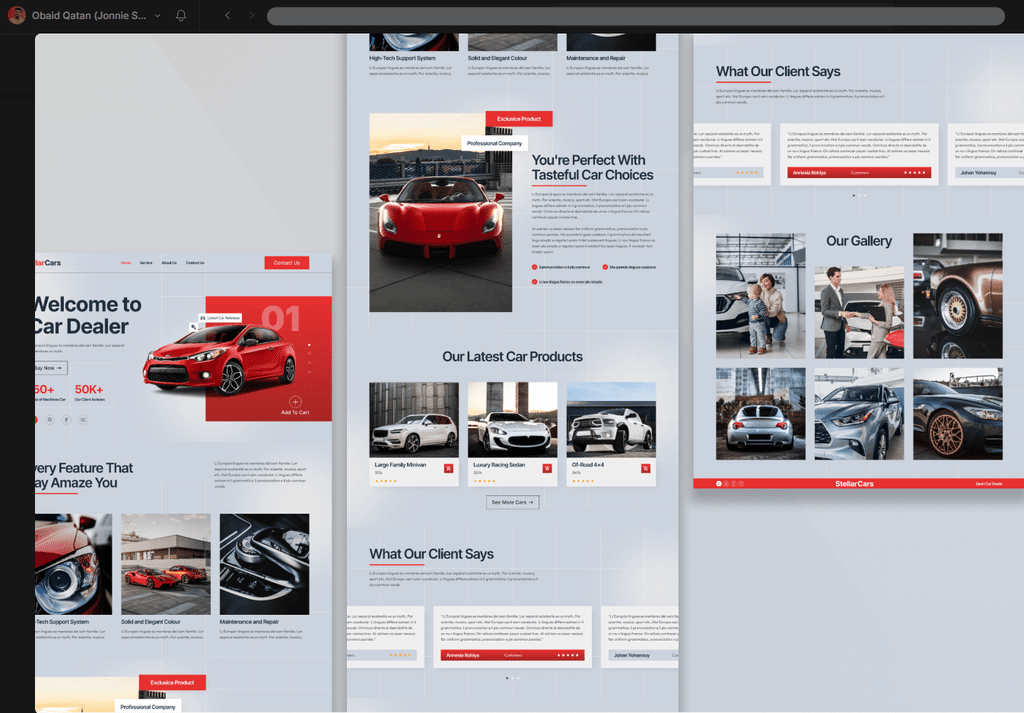Open the notifications bell
Image resolution: width=1024 pixels, height=713 pixels.
(181, 15)
